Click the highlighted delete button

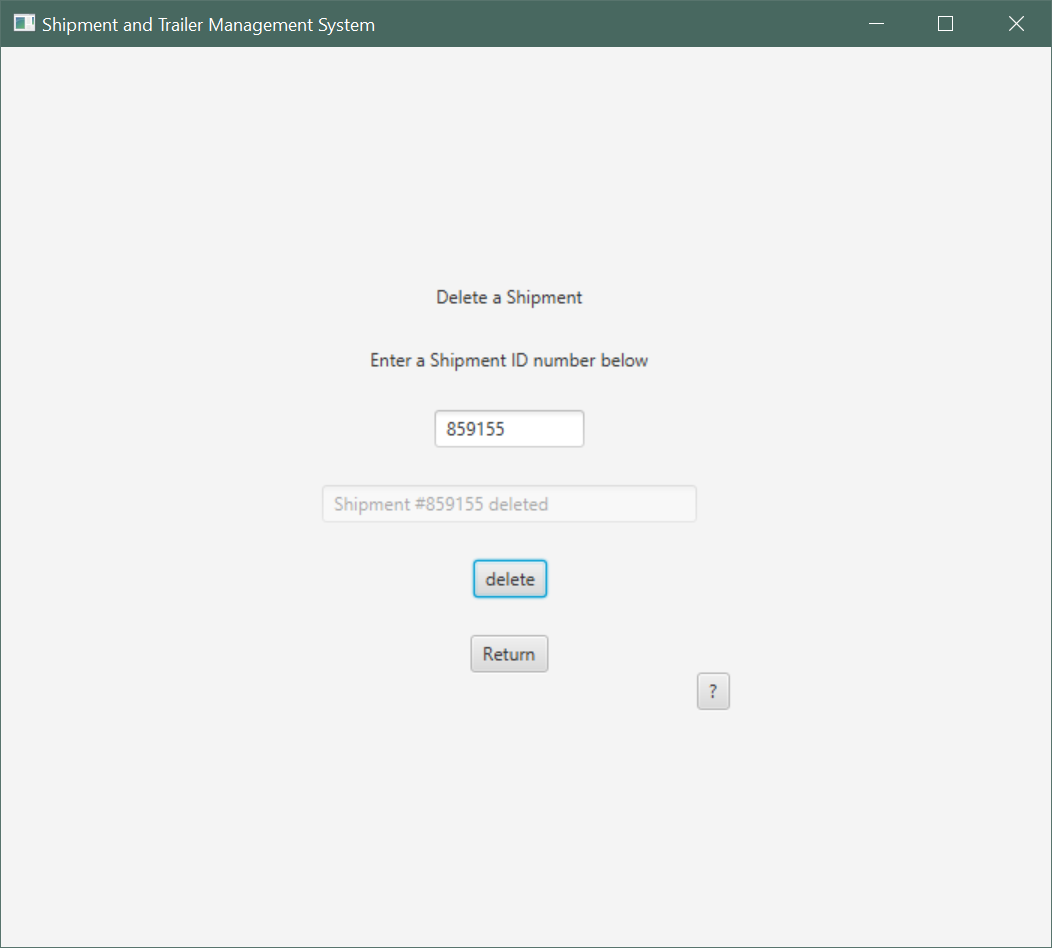510,578
